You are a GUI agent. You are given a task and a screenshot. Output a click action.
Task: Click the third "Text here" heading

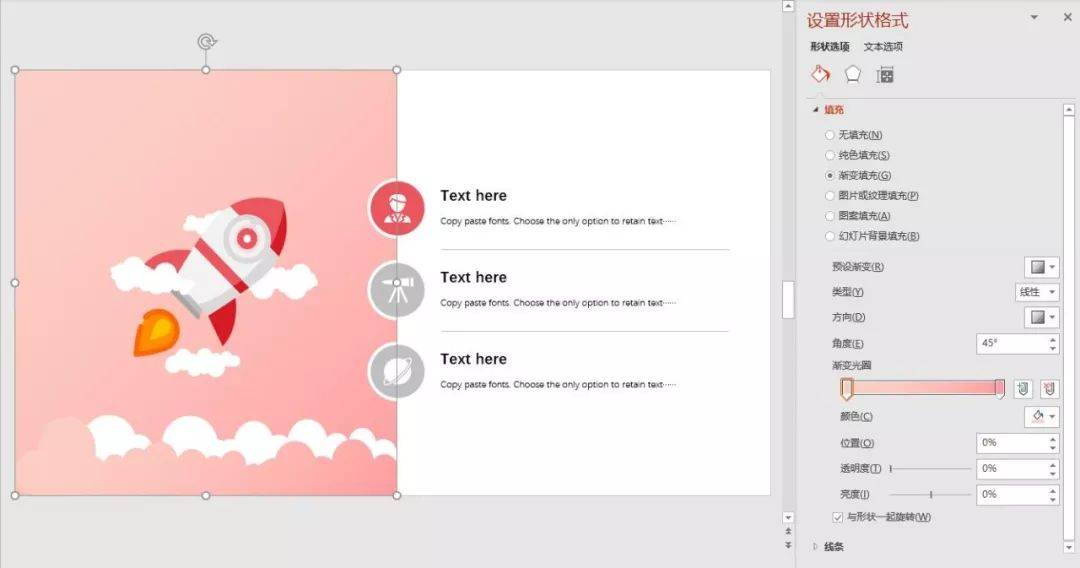coord(473,359)
